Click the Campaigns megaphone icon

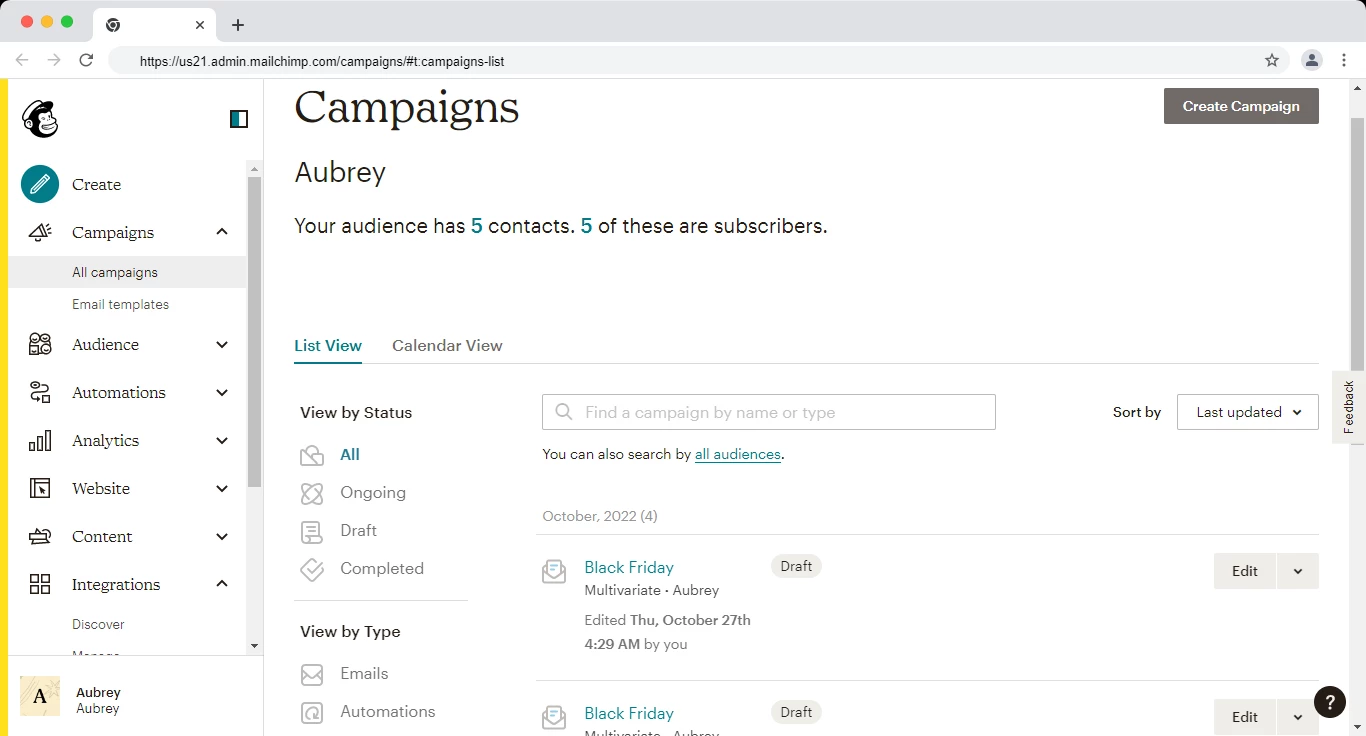[40, 232]
